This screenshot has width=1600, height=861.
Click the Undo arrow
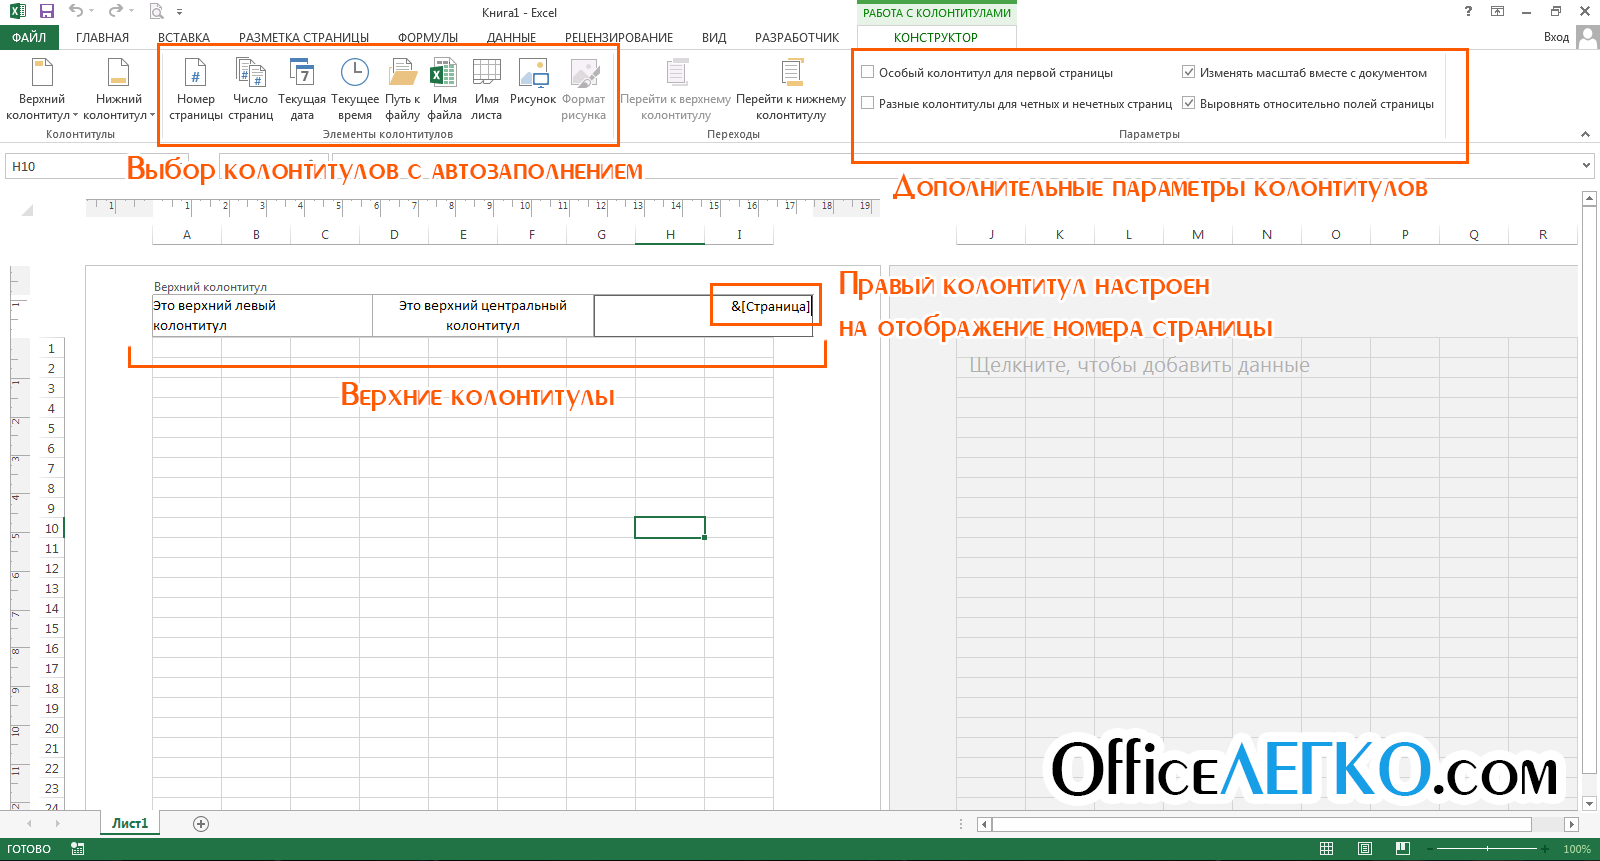point(76,12)
